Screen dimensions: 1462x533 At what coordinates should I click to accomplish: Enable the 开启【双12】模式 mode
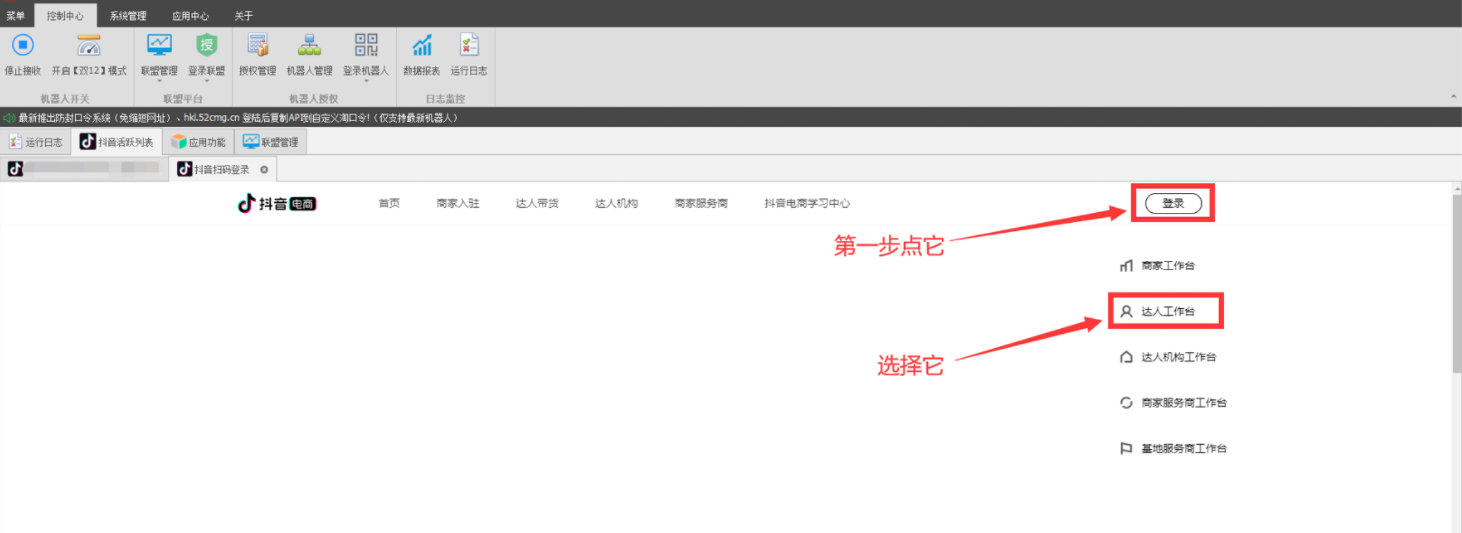(89, 55)
